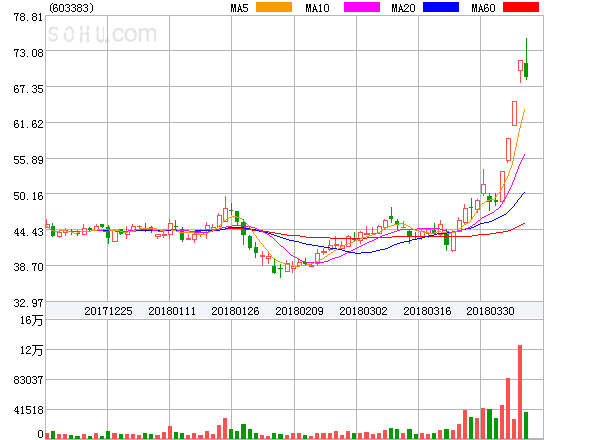Click the magenta MA10 legend swatch
This screenshot has width=600, height=440.
tap(362, 7)
